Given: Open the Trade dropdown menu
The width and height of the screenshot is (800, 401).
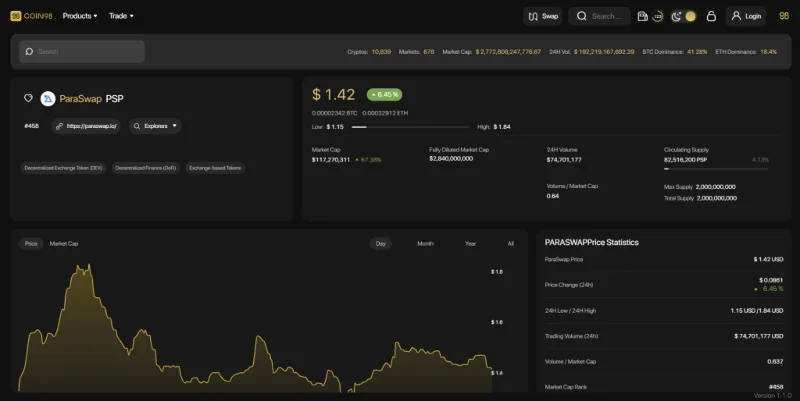Looking at the screenshot, I should (121, 16).
